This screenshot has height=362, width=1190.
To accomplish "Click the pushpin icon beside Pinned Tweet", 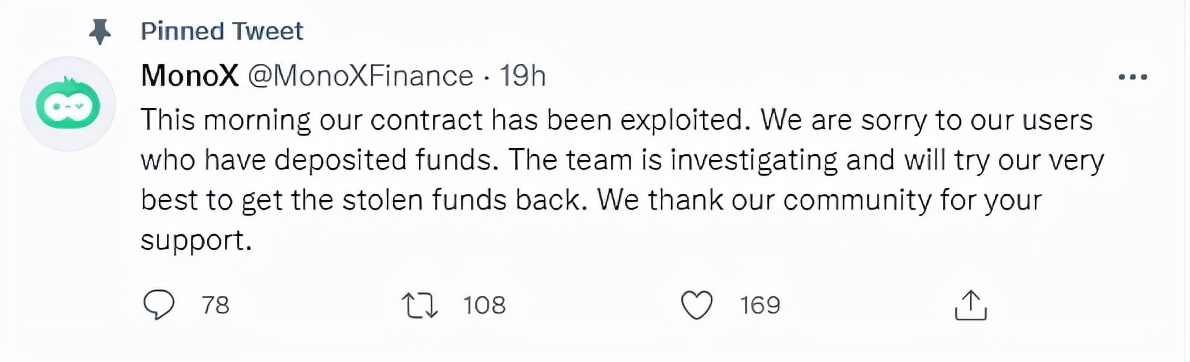I will [x=101, y=31].
